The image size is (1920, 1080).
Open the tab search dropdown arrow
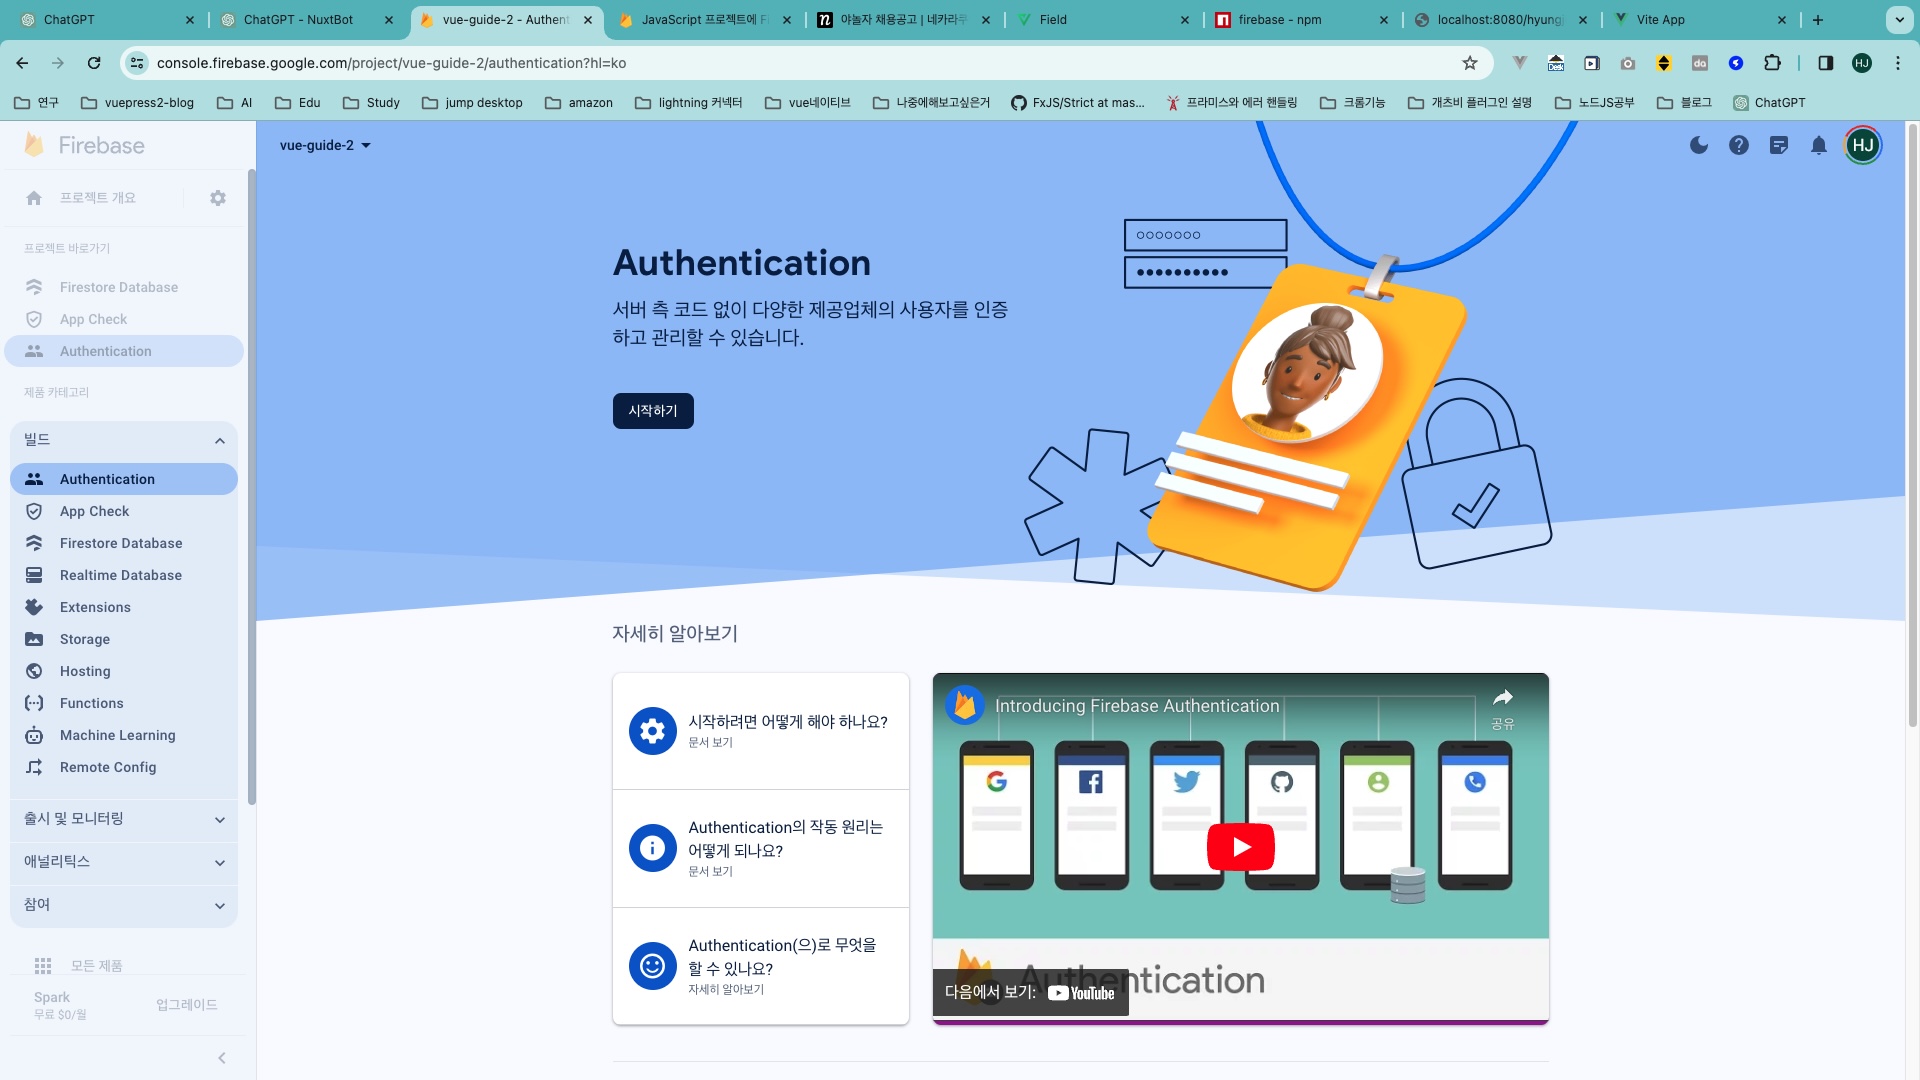tap(1899, 19)
